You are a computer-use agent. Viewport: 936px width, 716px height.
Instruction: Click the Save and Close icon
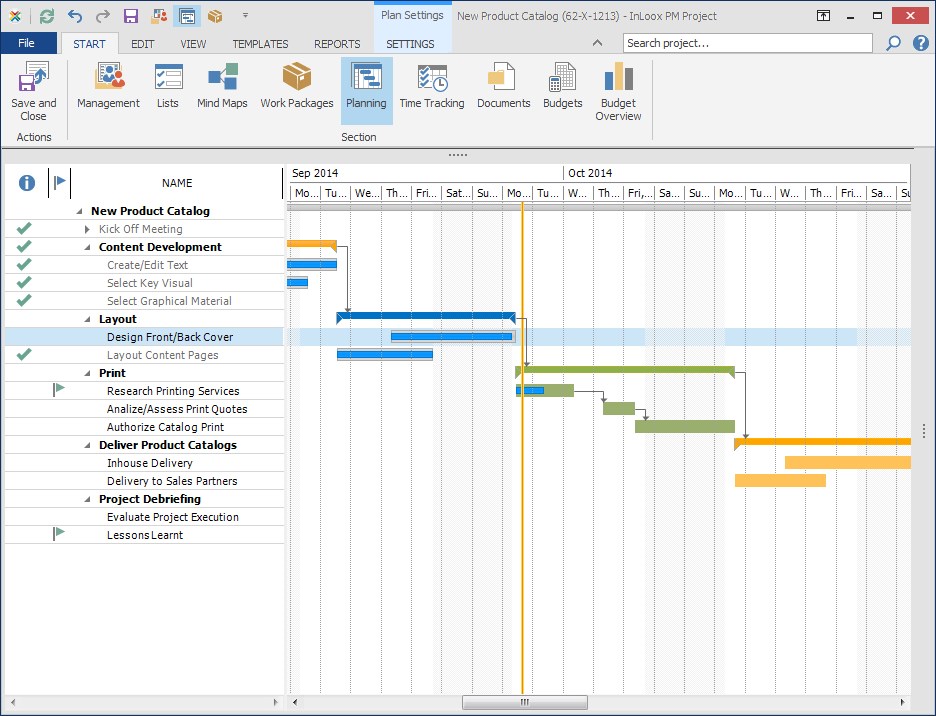(33, 78)
